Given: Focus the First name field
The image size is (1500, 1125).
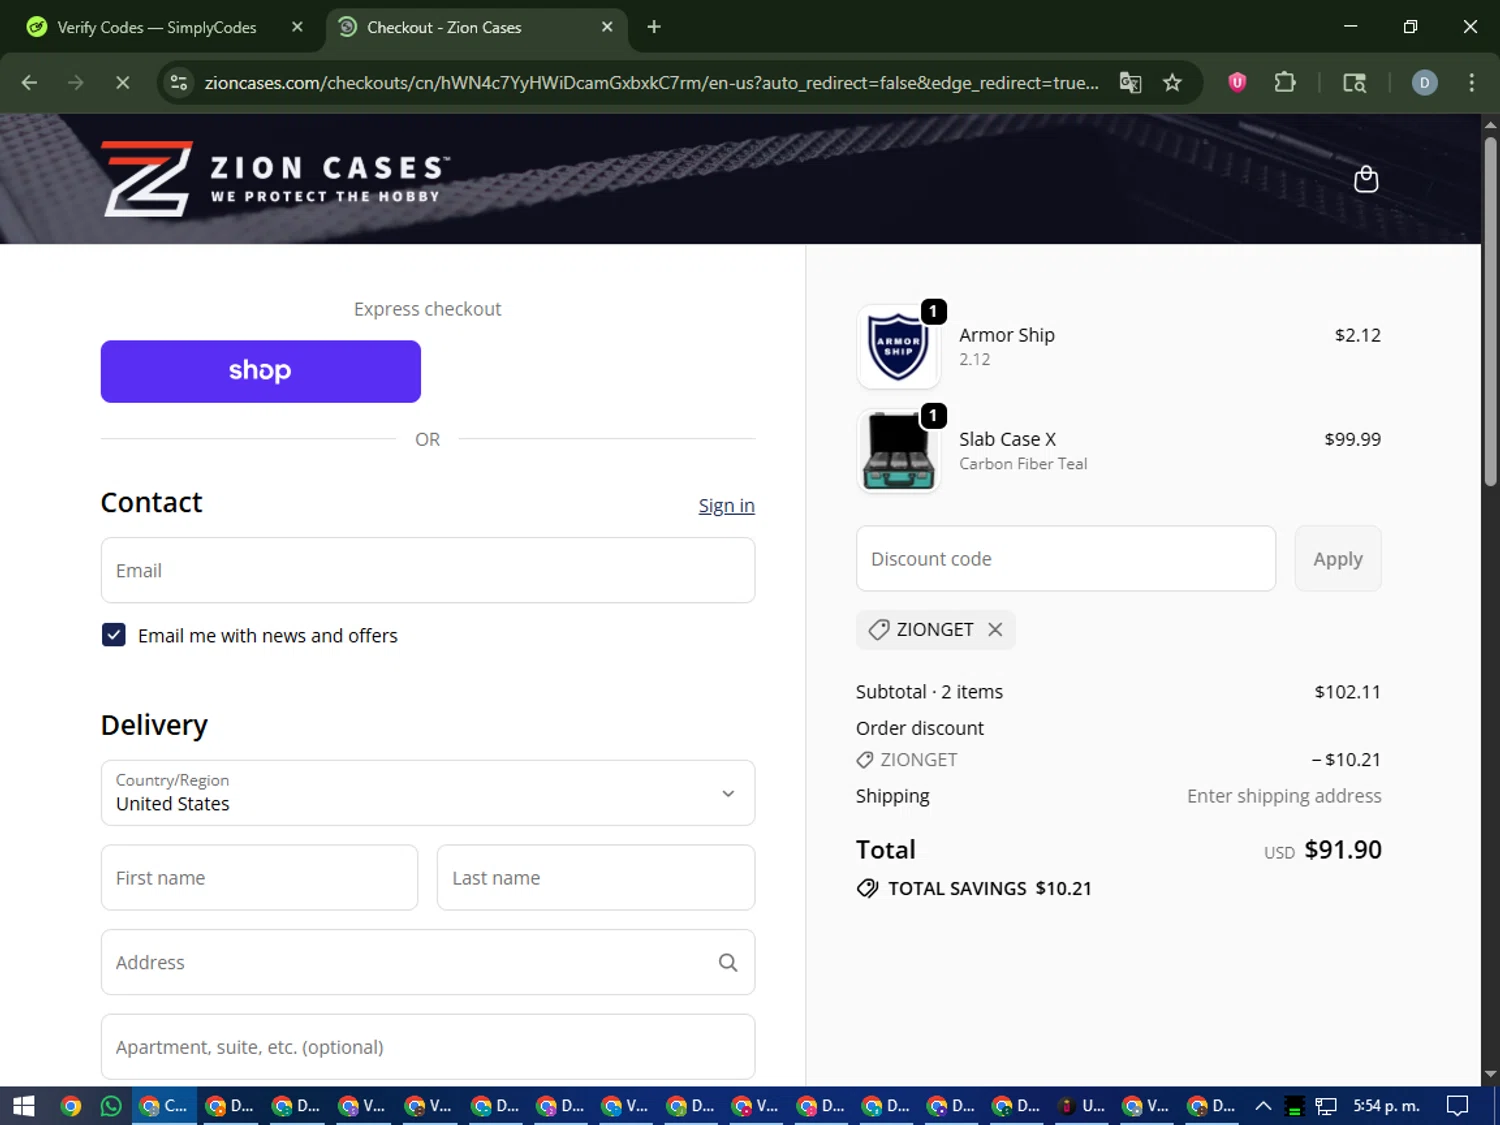Looking at the screenshot, I should 259,878.
